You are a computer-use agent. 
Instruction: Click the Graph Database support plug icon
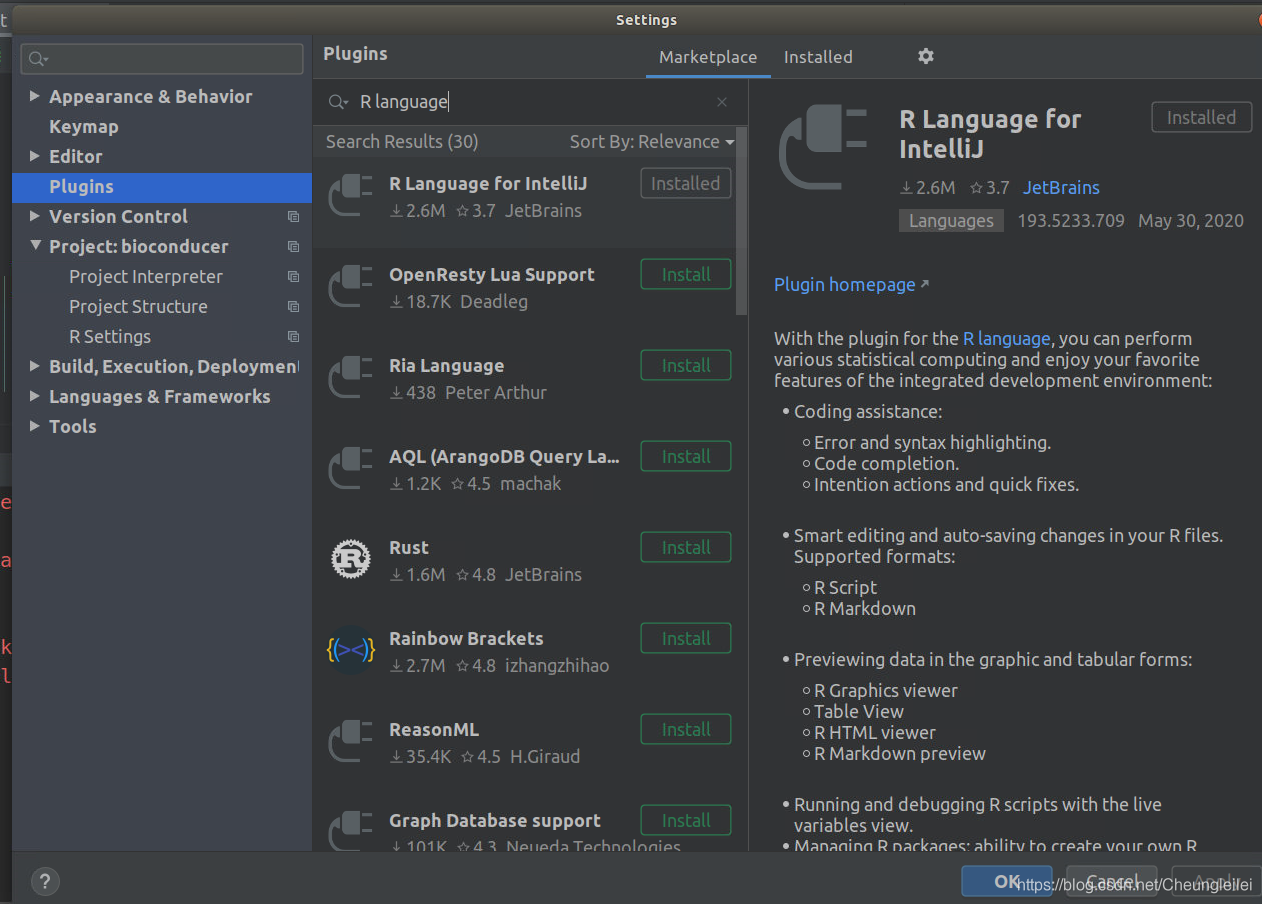351,830
